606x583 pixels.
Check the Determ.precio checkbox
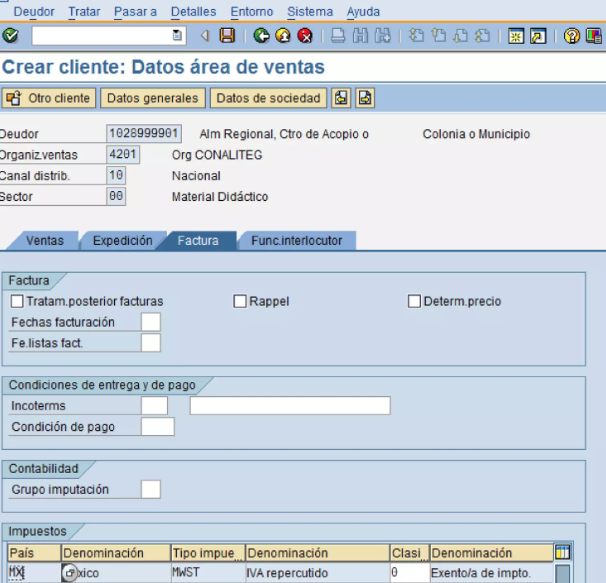click(x=414, y=301)
